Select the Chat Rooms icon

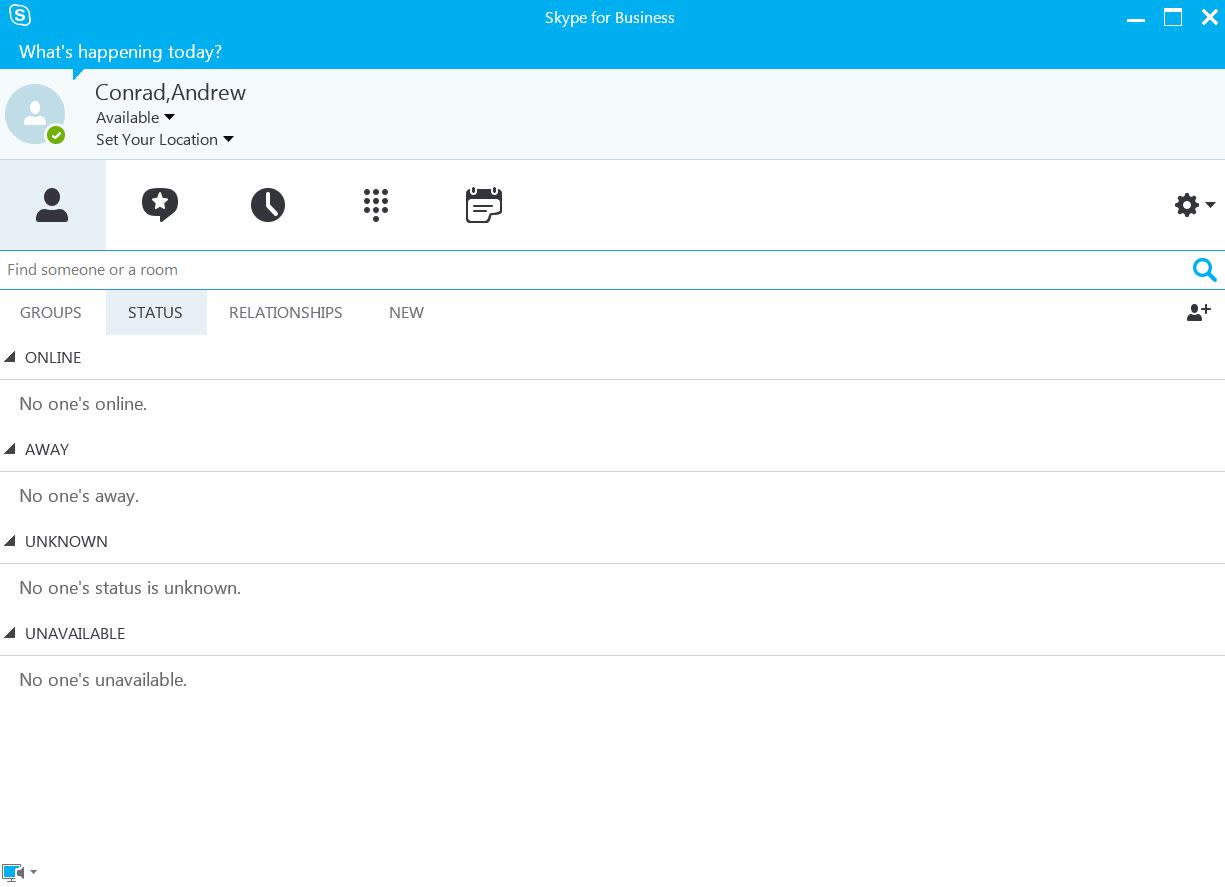click(x=160, y=204)
